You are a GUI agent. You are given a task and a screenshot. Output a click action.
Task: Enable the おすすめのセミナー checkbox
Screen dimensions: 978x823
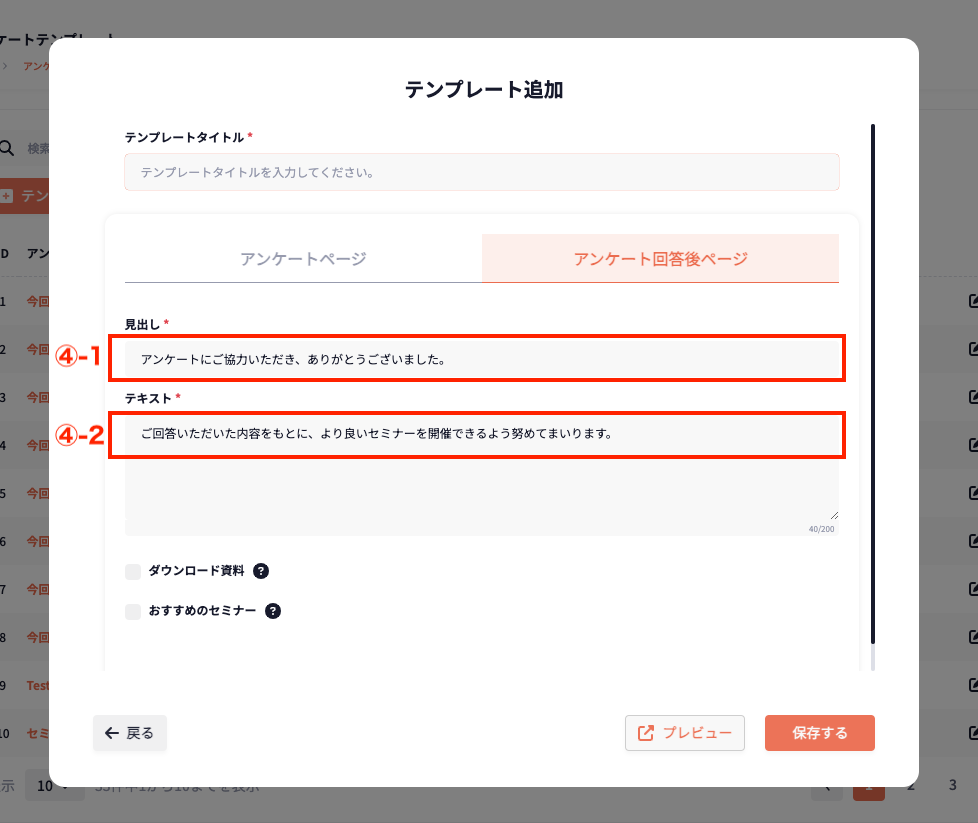tap(133, 611)
